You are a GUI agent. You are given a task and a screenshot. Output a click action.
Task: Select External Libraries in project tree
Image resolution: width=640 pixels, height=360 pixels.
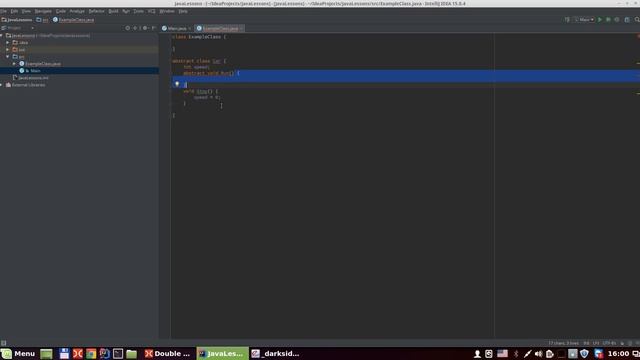(x=79, y=85)
